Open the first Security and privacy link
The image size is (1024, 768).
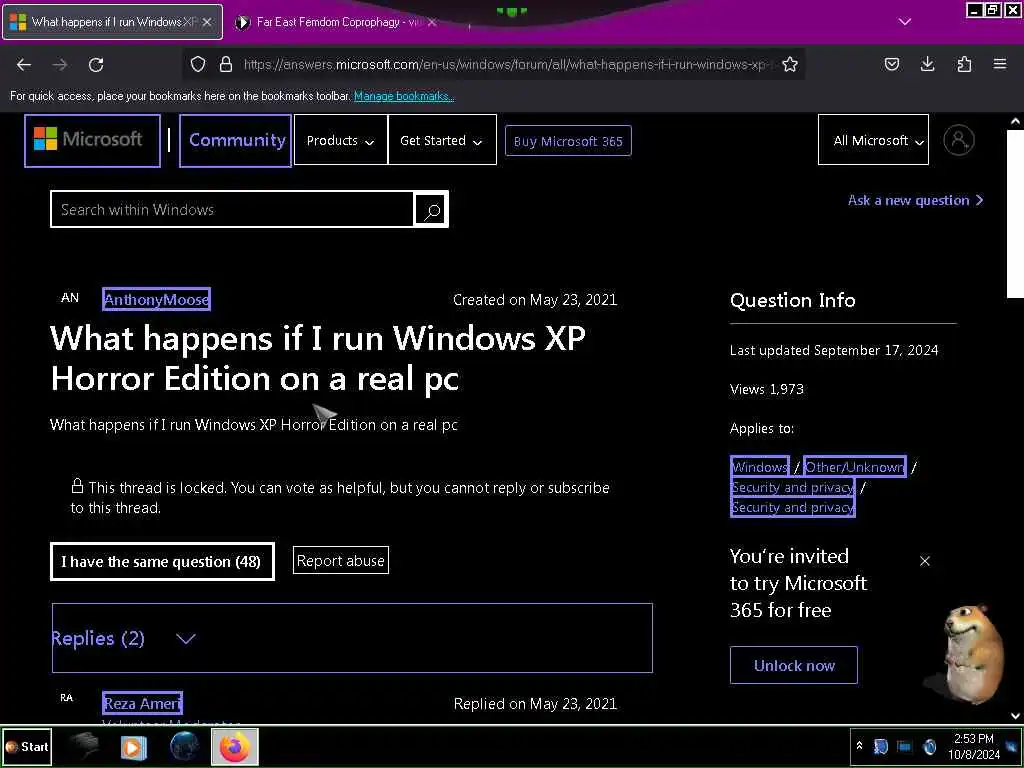point(793,487)
